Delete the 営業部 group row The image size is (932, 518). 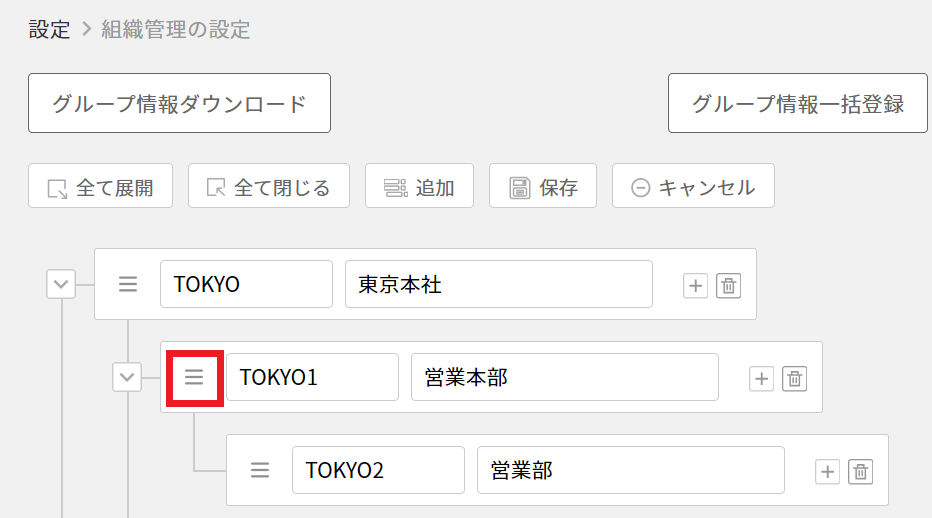pos(861,471)
